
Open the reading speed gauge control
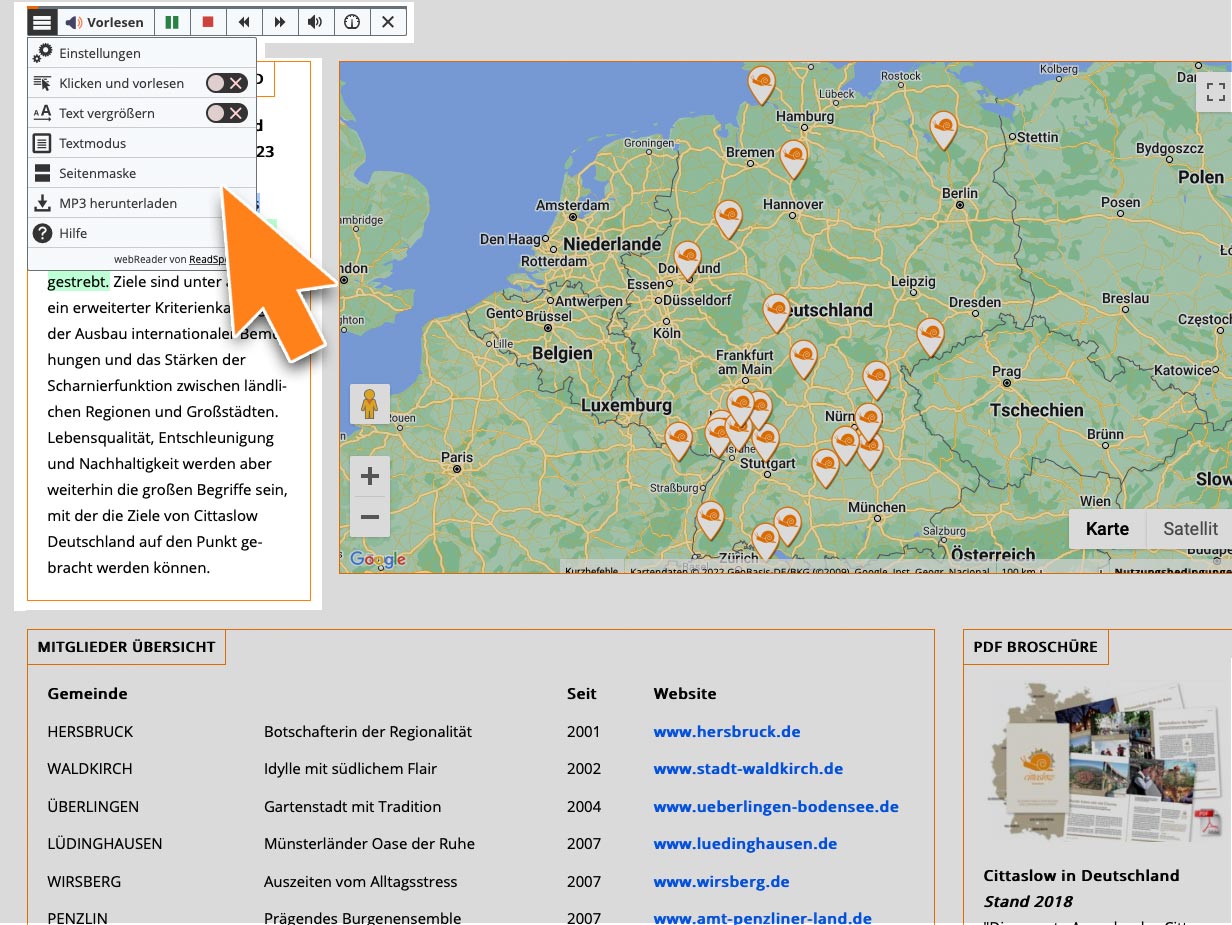352,22
